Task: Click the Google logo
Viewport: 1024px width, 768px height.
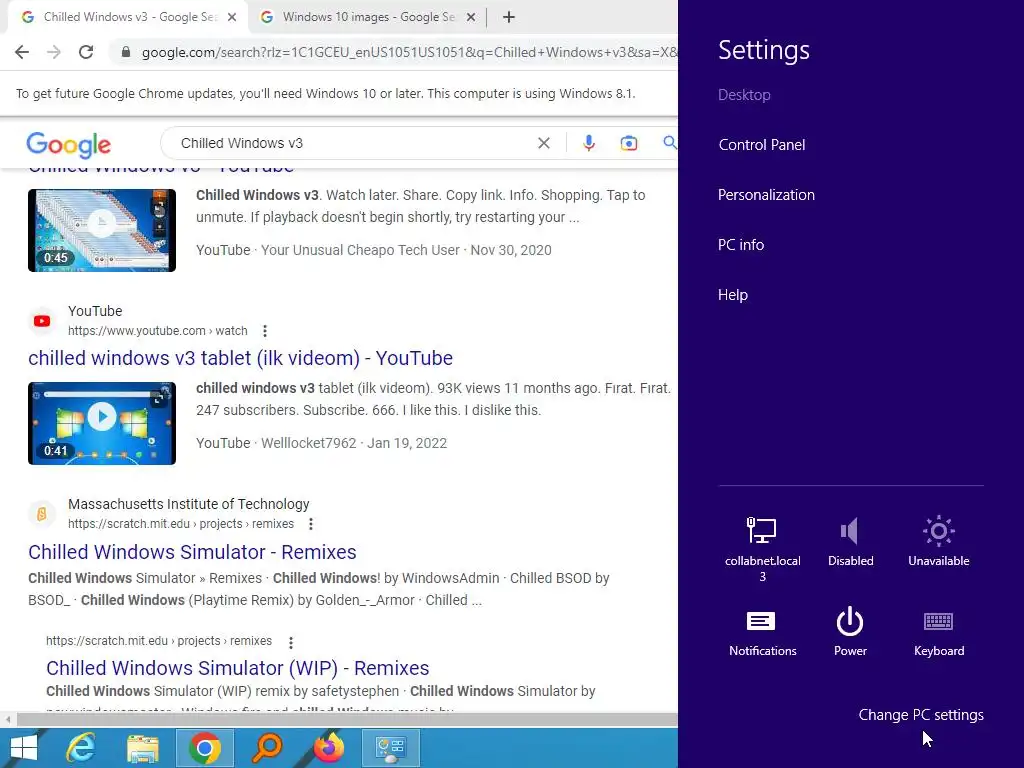Action: 69,144
